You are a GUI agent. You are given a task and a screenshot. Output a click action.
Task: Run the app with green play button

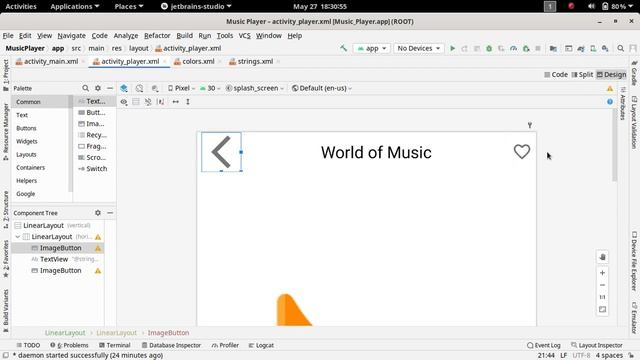coord(452,49)
